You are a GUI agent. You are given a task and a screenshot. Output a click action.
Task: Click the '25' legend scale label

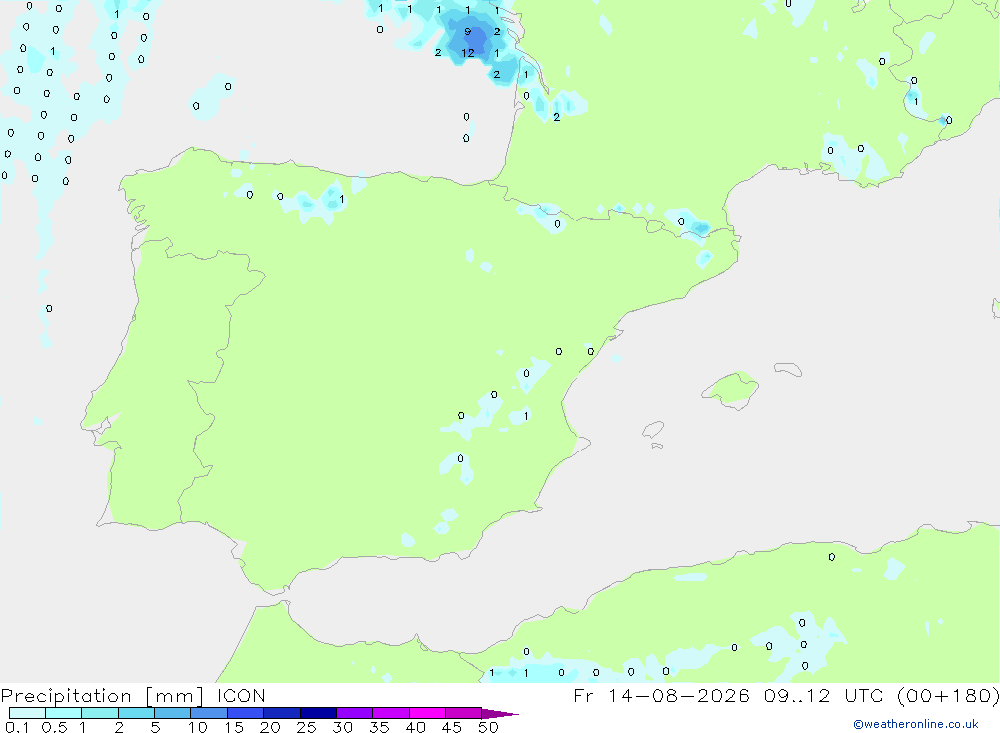point(306,727)
